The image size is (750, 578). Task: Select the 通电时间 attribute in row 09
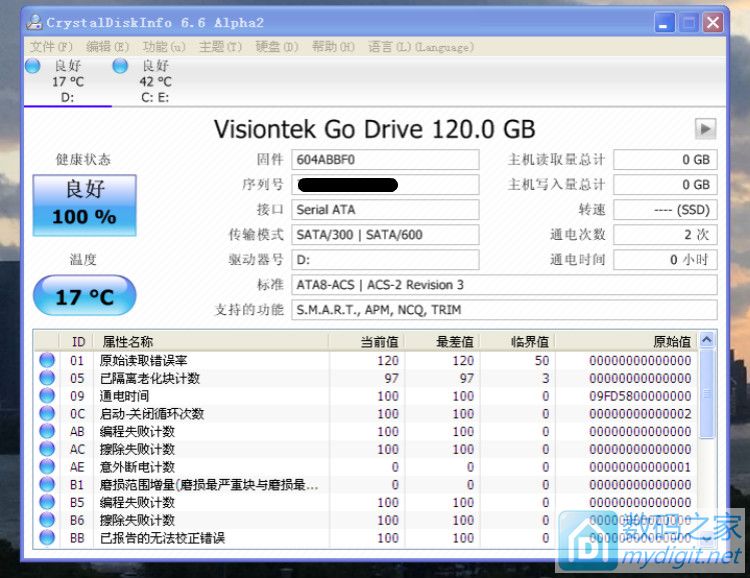(x=124, y=396)
